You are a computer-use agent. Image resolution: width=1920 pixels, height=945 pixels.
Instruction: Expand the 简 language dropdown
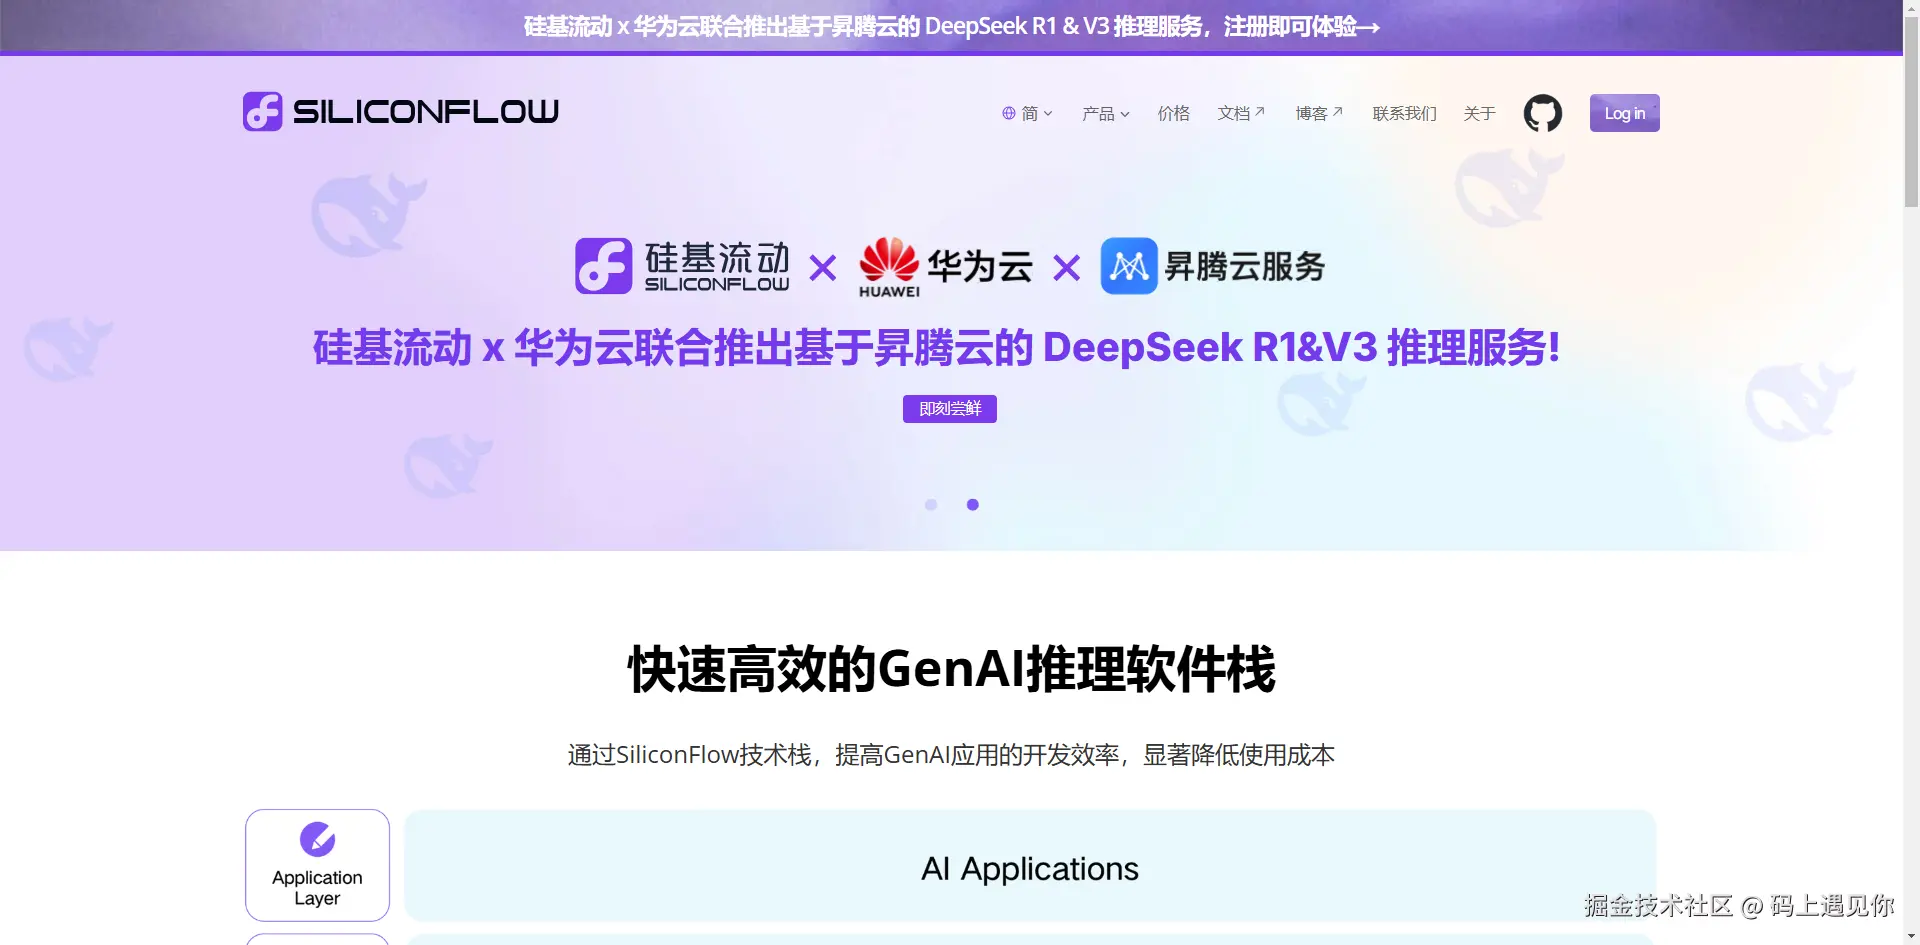tap(1028, 113)
